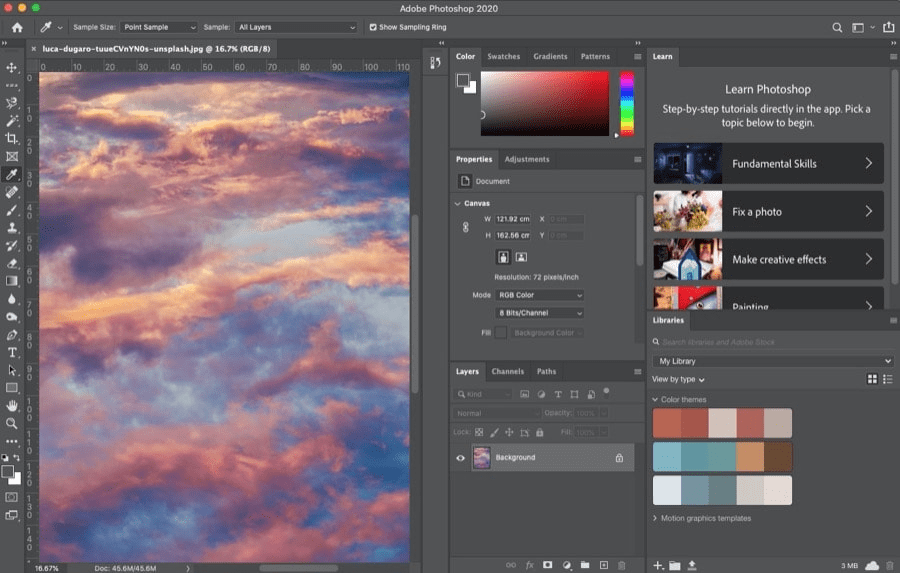Click the rainbow hue slider strip
The width and height of the screenshot is (900, 573).
coord(627,104)
